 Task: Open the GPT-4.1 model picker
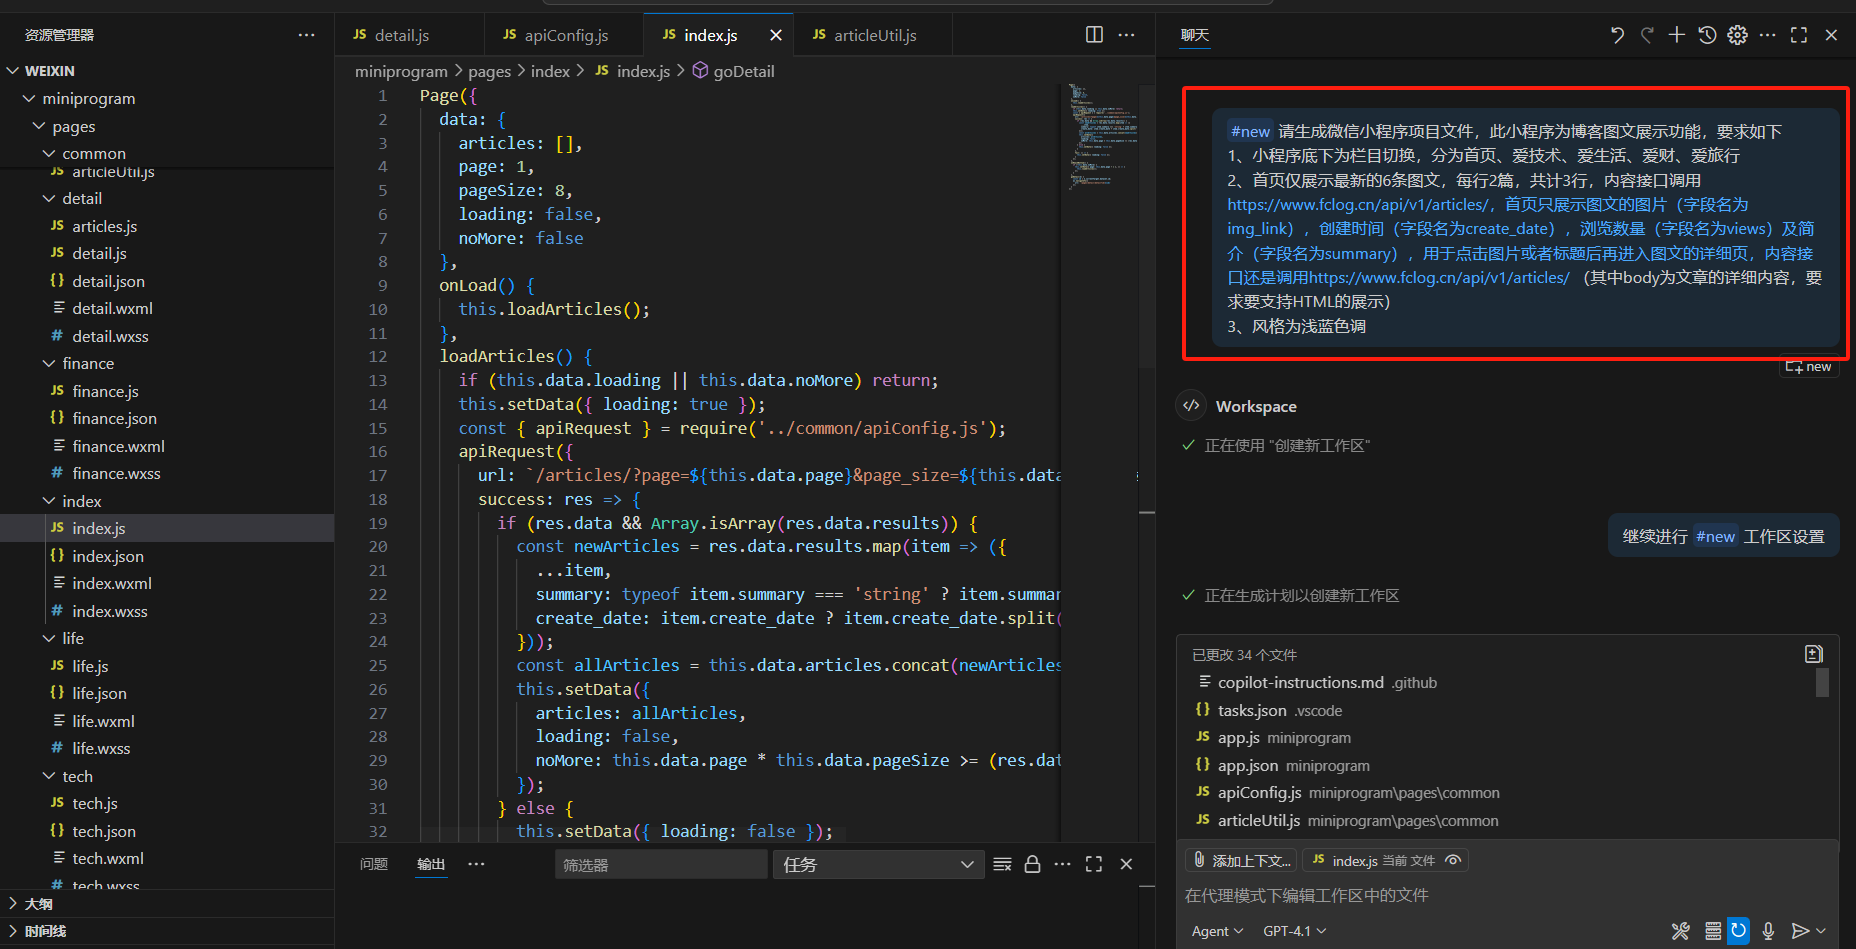[x=1294, y=931]
